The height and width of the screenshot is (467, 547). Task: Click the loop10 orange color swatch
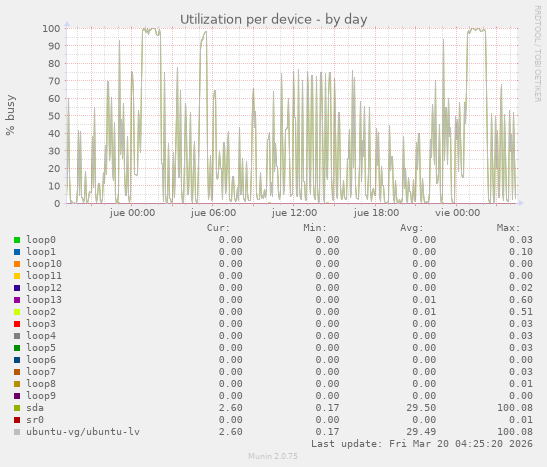(17, 264)
